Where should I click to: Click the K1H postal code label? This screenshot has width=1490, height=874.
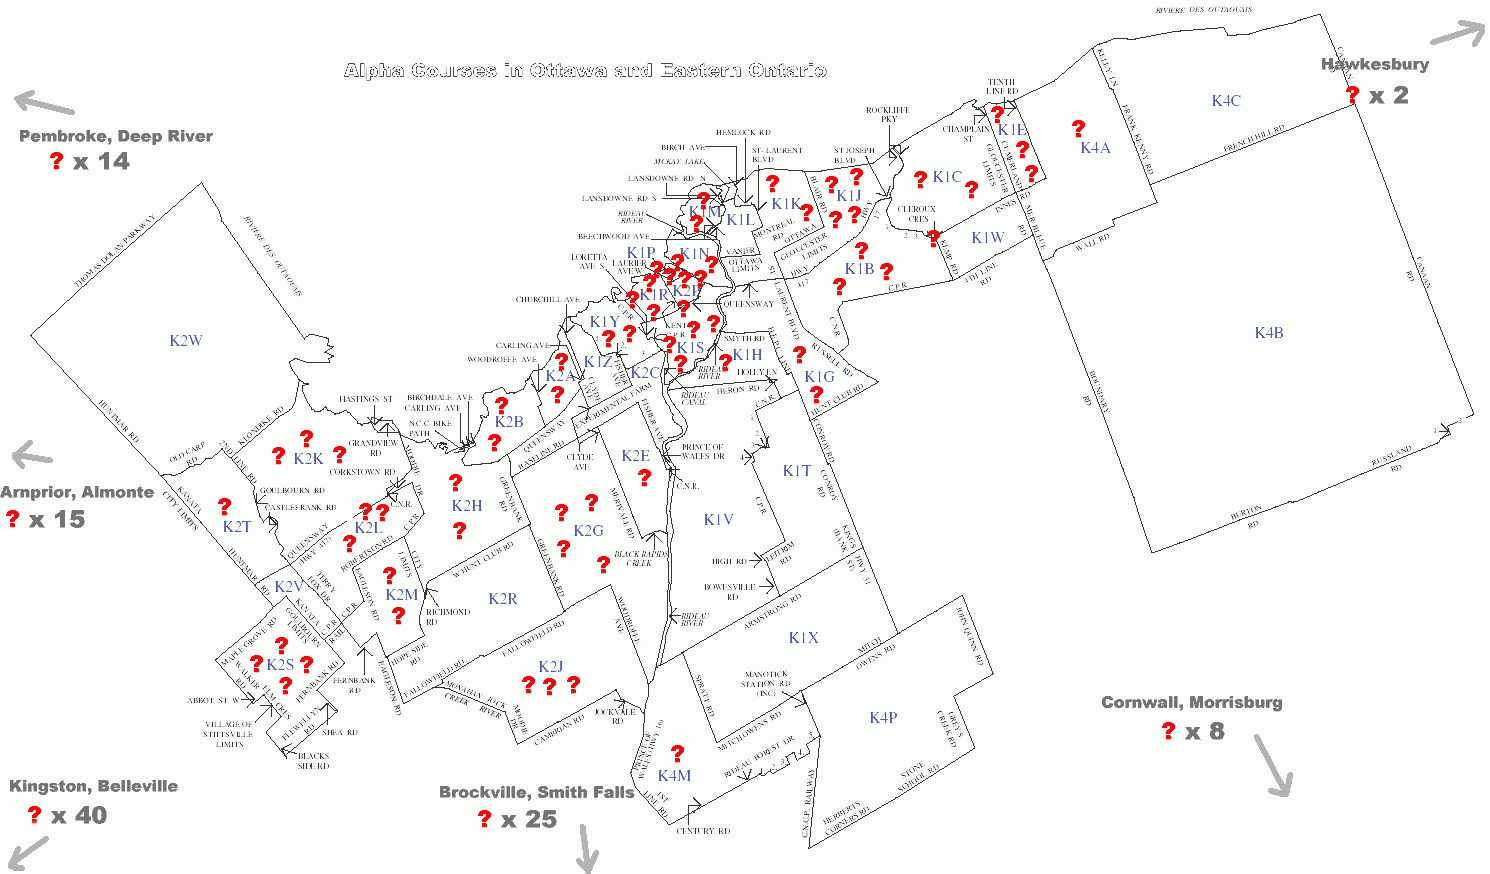click(x=748, y=355)
